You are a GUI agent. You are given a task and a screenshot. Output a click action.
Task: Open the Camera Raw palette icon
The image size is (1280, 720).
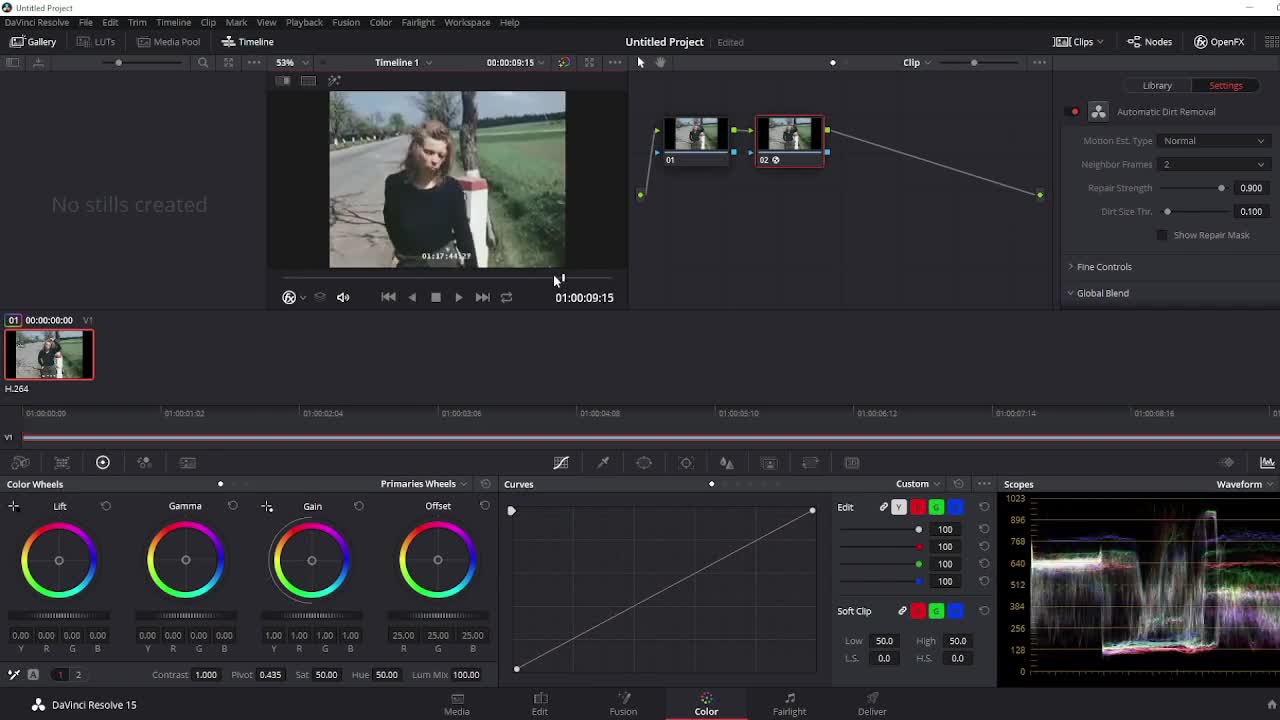20,462
